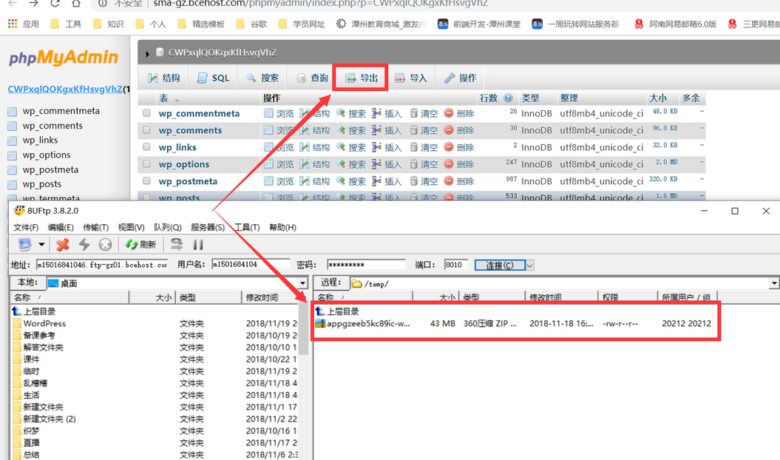Tick the wp_postmeta row checkbox
The height and width of the screenshot is (460, 780).
[x=146, y=181]
